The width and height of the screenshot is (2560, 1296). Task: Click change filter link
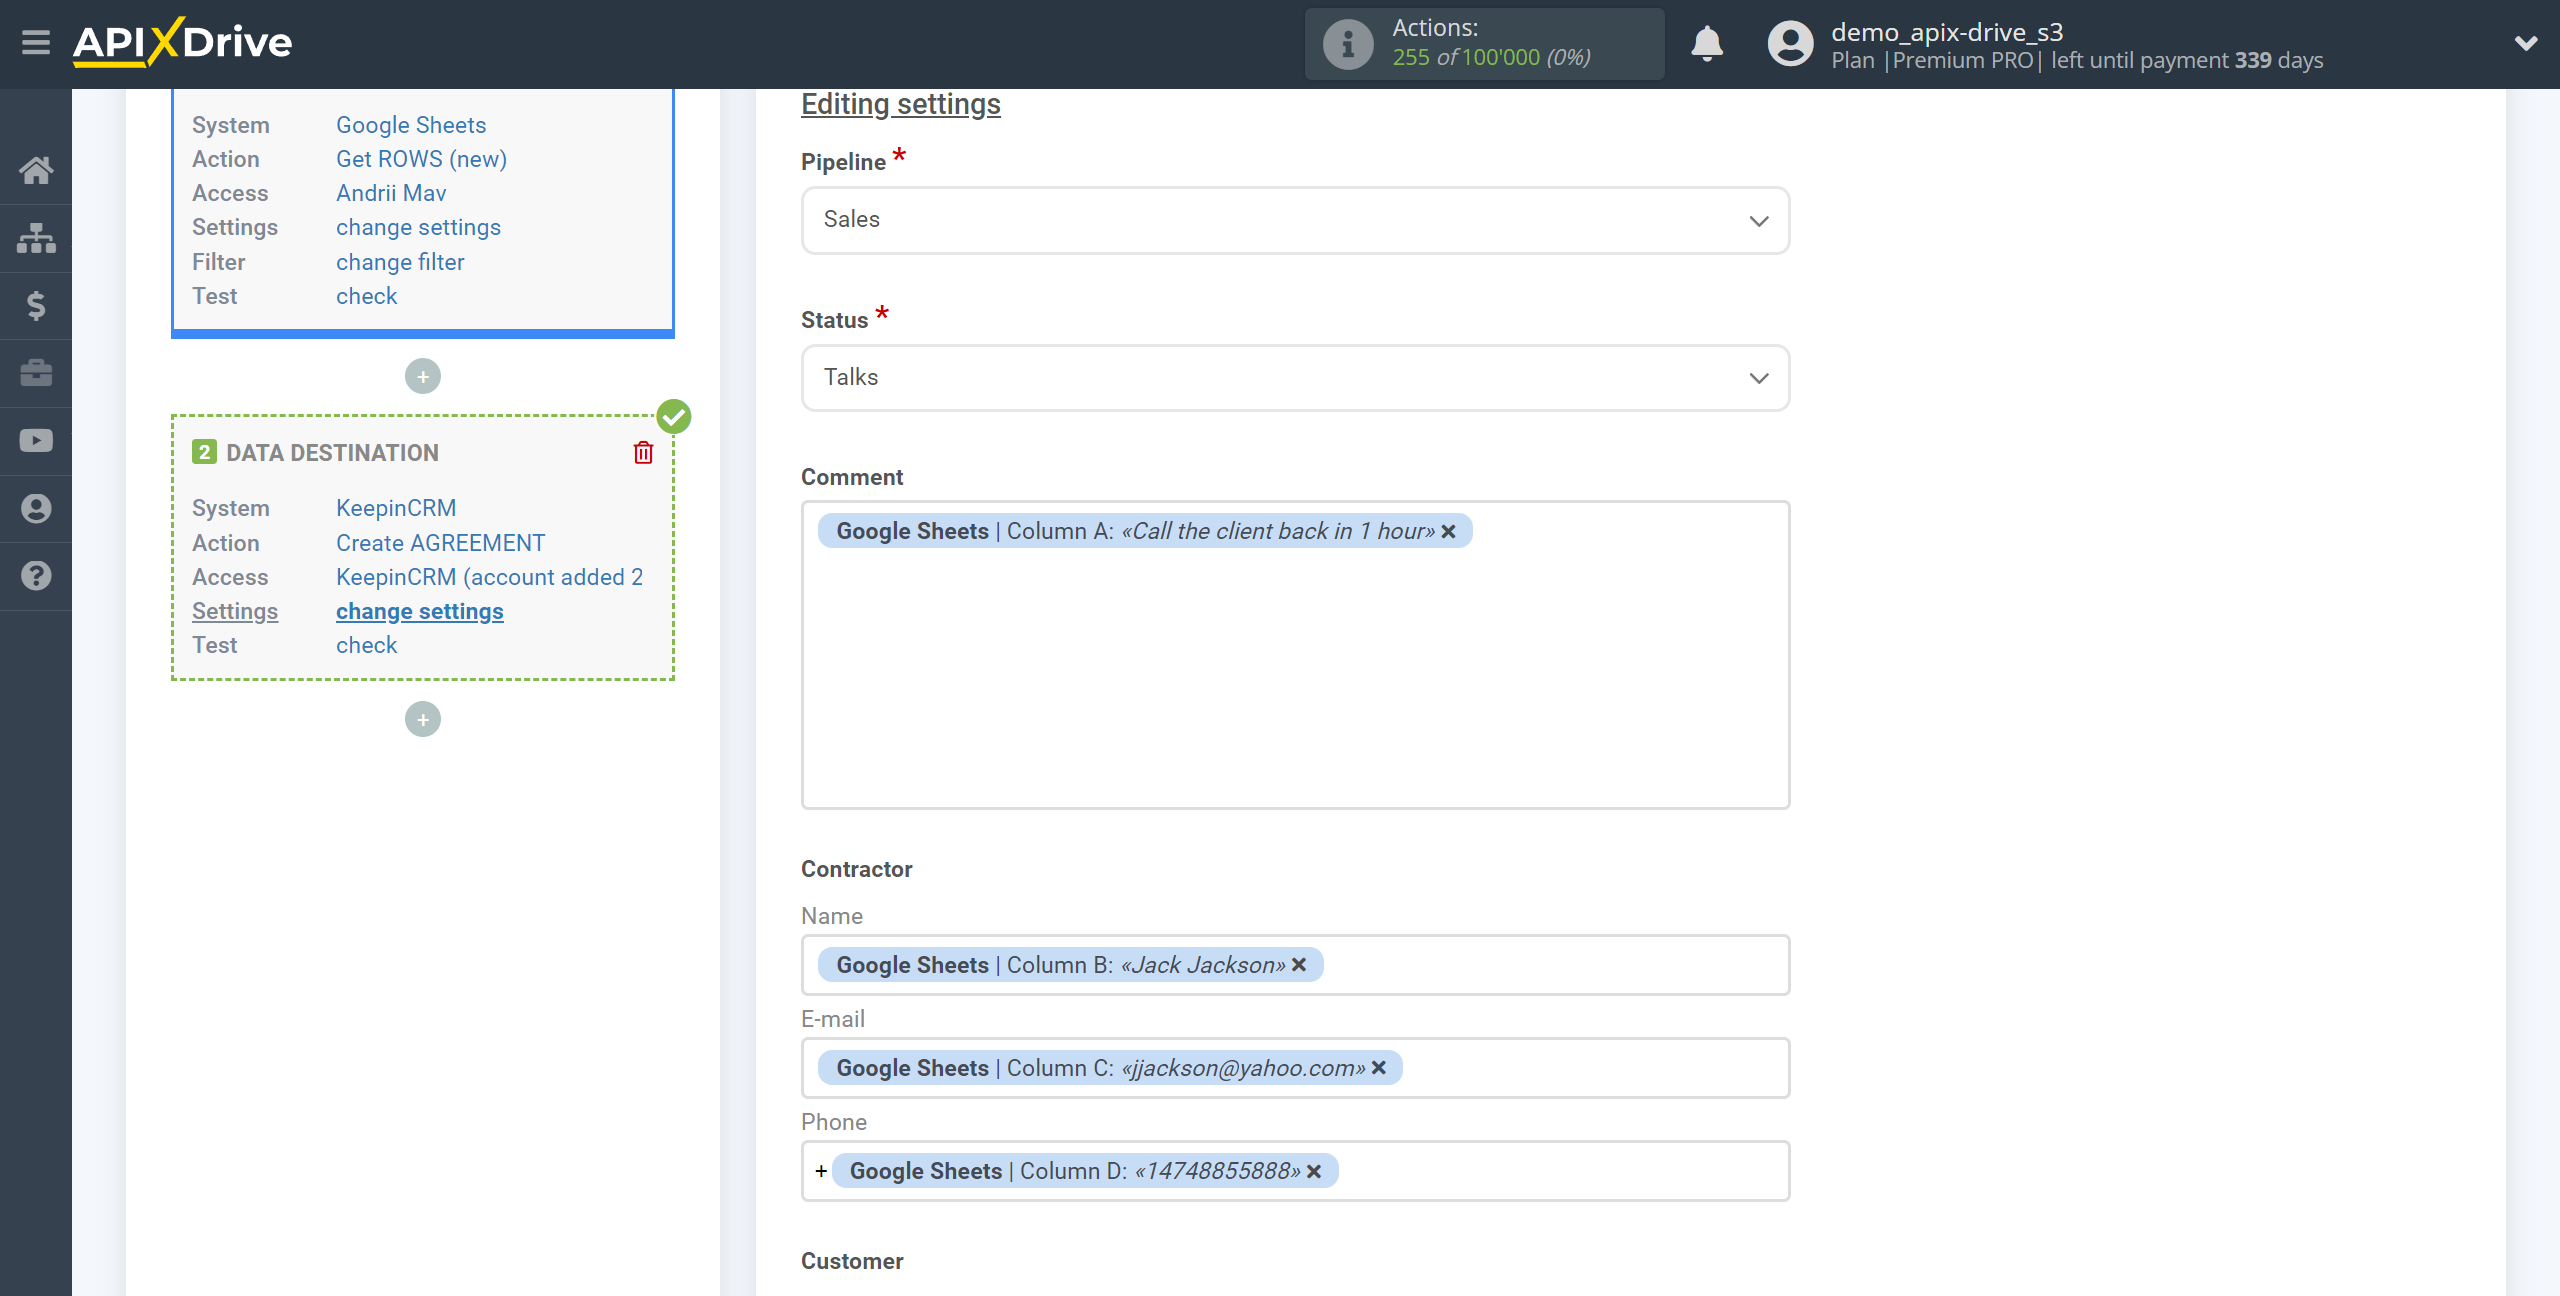(400, 262)
